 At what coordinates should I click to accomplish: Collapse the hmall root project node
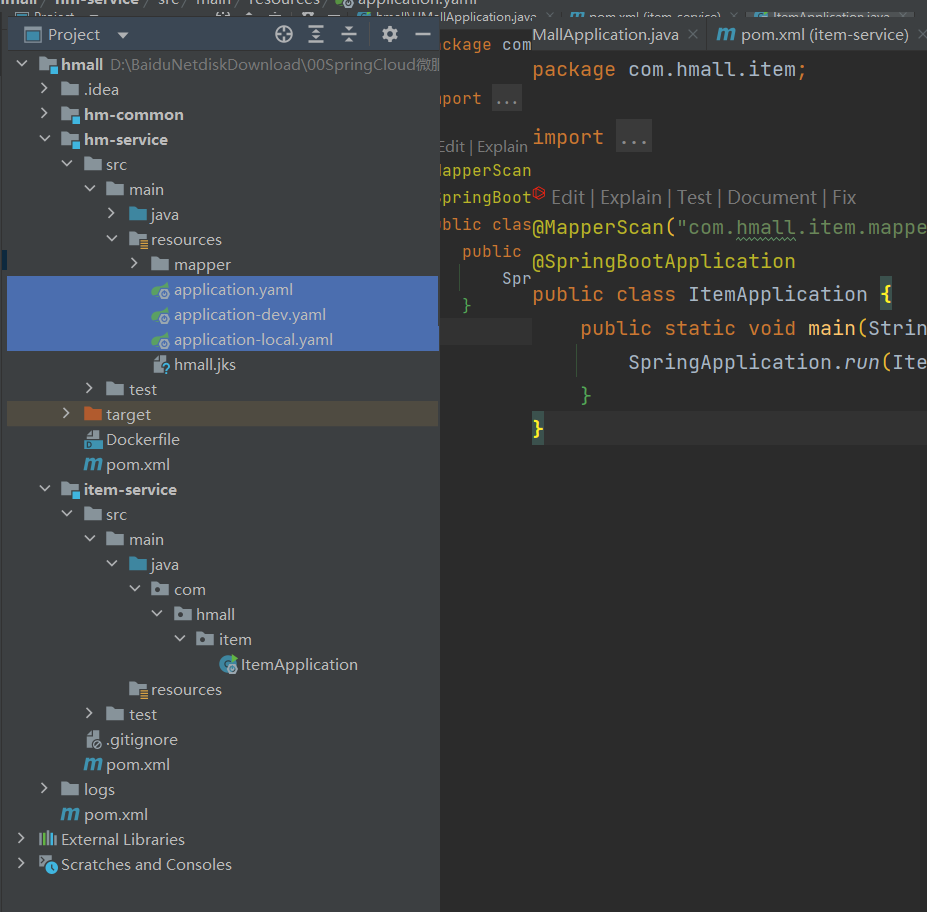click(22, 63)
